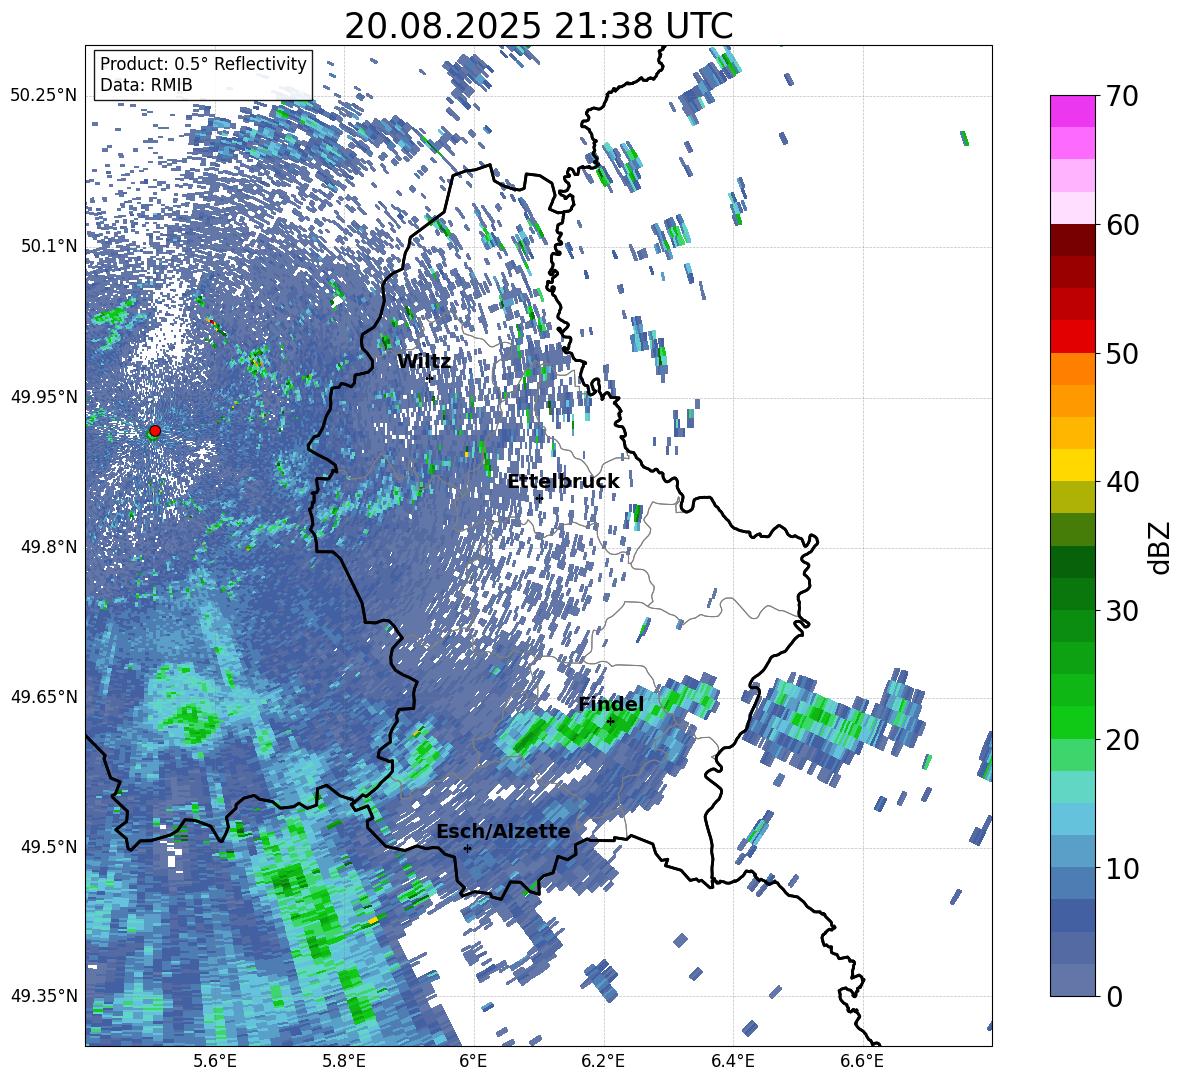Click the dark green colorbar band near 35
Viewport: 1184px width, 1081px height.
(1072, 562)
